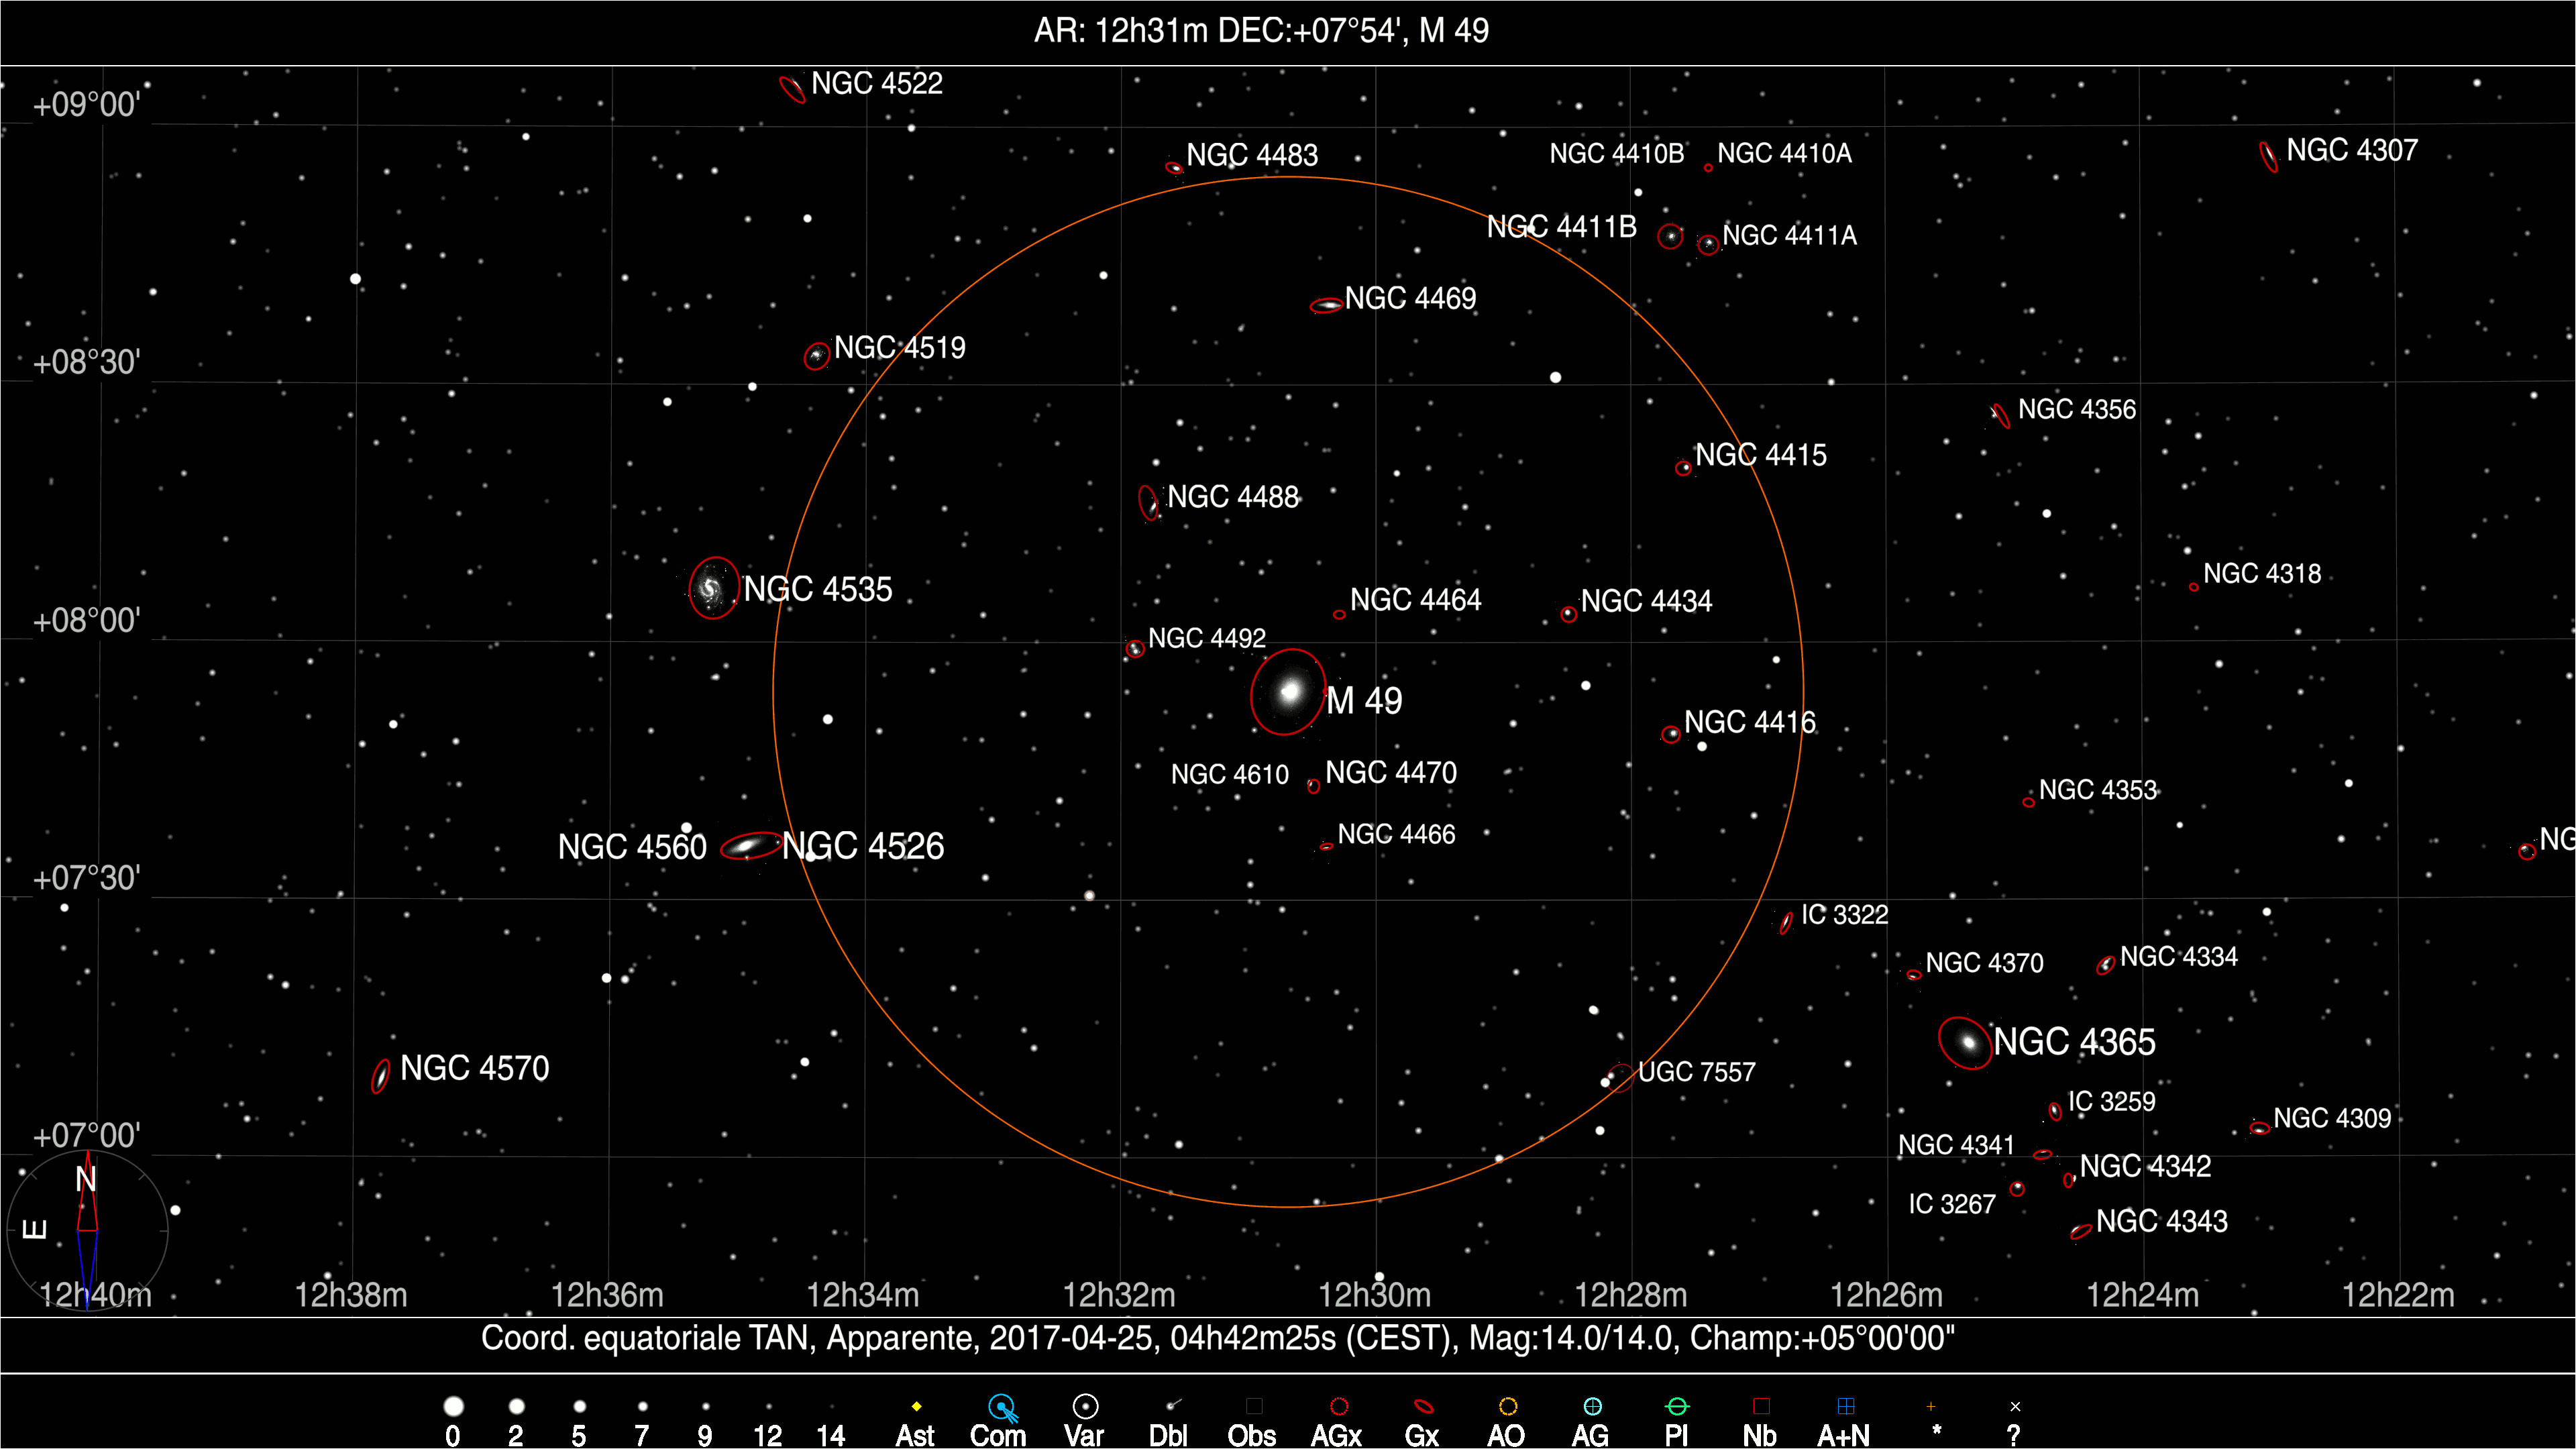Click the globular cluster (AG) legend icon
This screenshot has height=1449, width=2576.
(1593, 1407)
